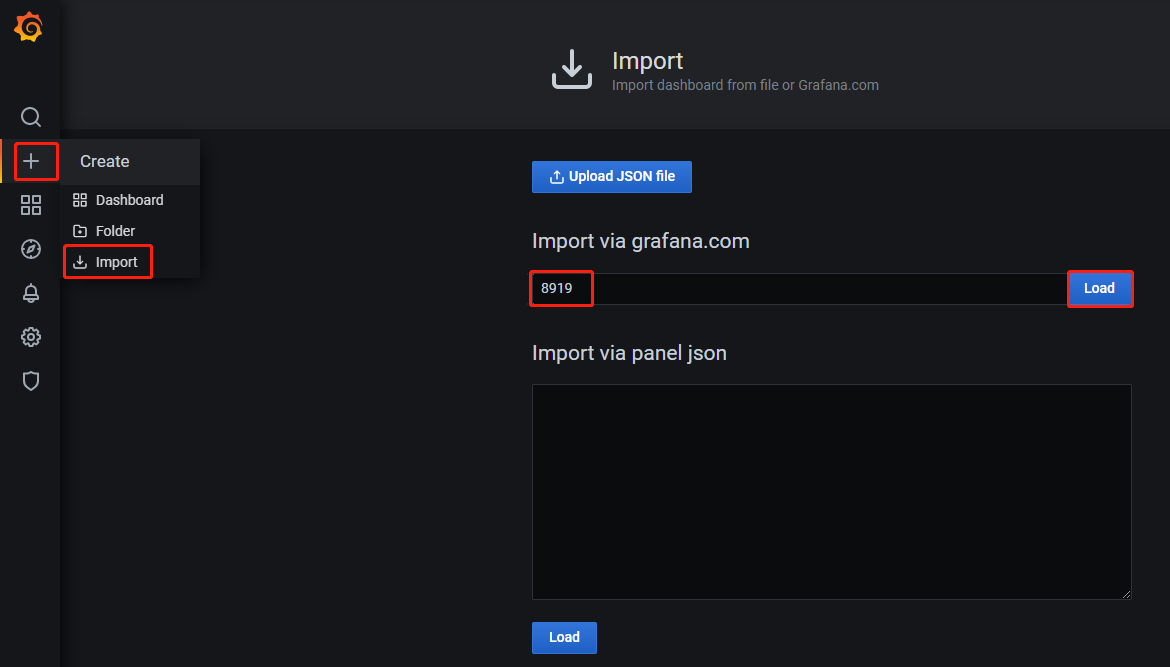Click Load below the panel json area
Image resolution: width=1170 pixels, height=667 pixels.
(x=564, y=638)
